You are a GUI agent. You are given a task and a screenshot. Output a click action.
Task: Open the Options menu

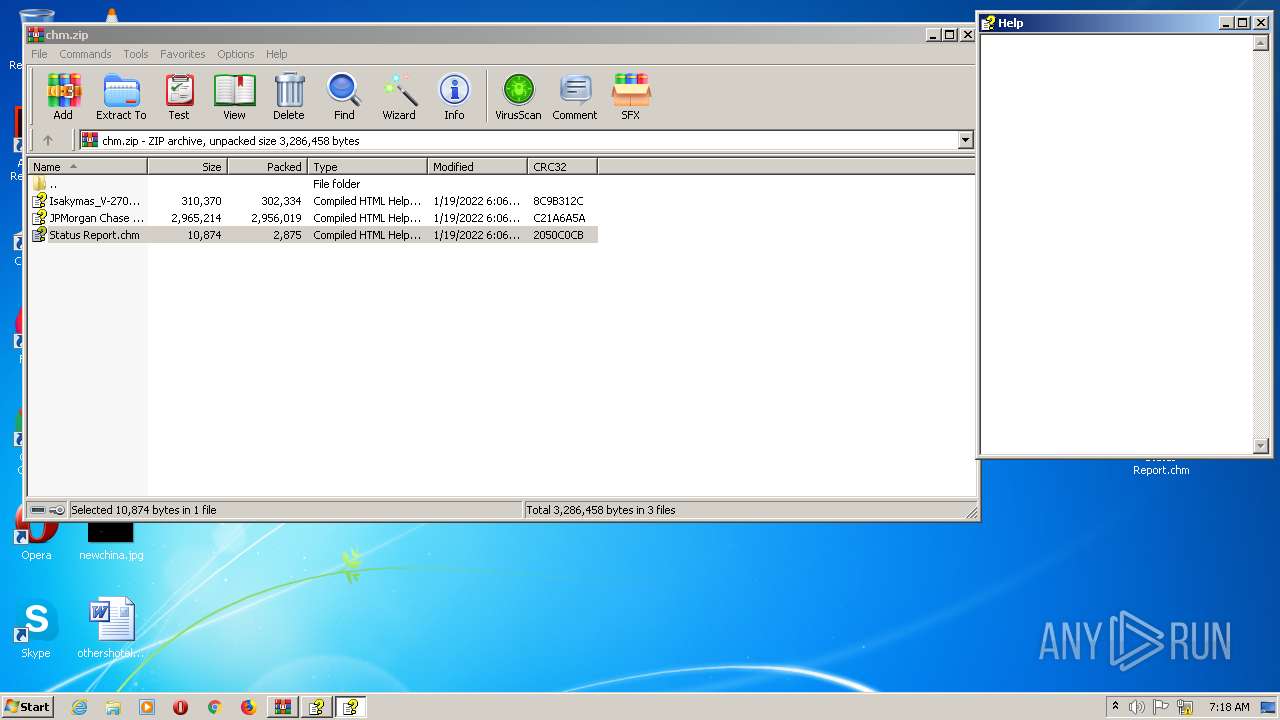236,54
